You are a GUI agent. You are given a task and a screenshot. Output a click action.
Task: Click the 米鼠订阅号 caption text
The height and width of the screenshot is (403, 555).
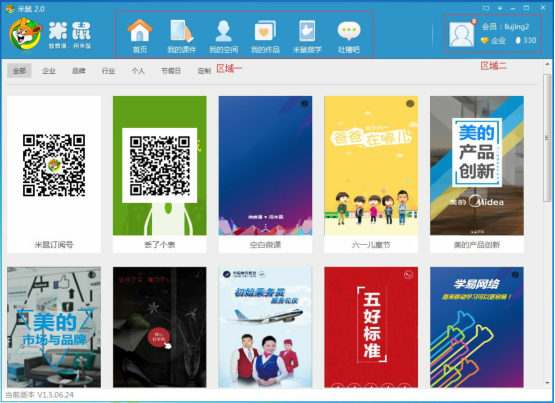pos(54,244)
